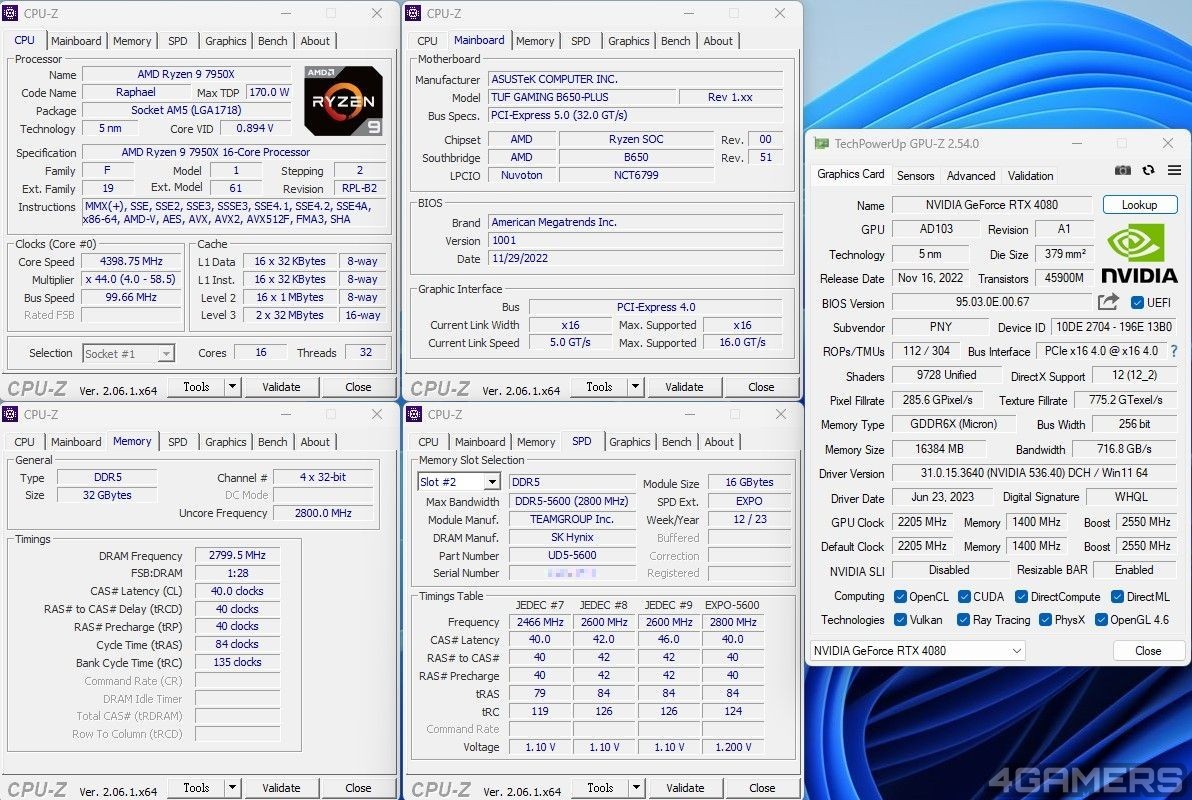Click the BIOS Version value 95.03.0E.00.67
The height and width of the screenshot is (800, 1192).
[x=992, y=302]
